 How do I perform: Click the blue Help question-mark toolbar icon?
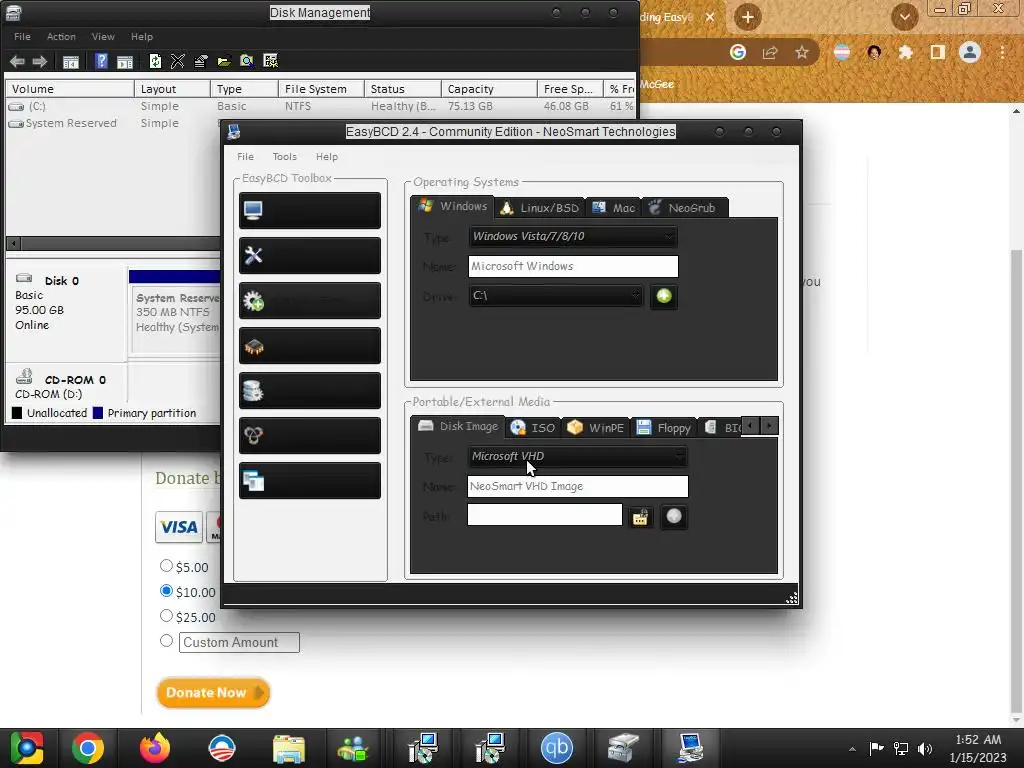[x=101, y=61]
